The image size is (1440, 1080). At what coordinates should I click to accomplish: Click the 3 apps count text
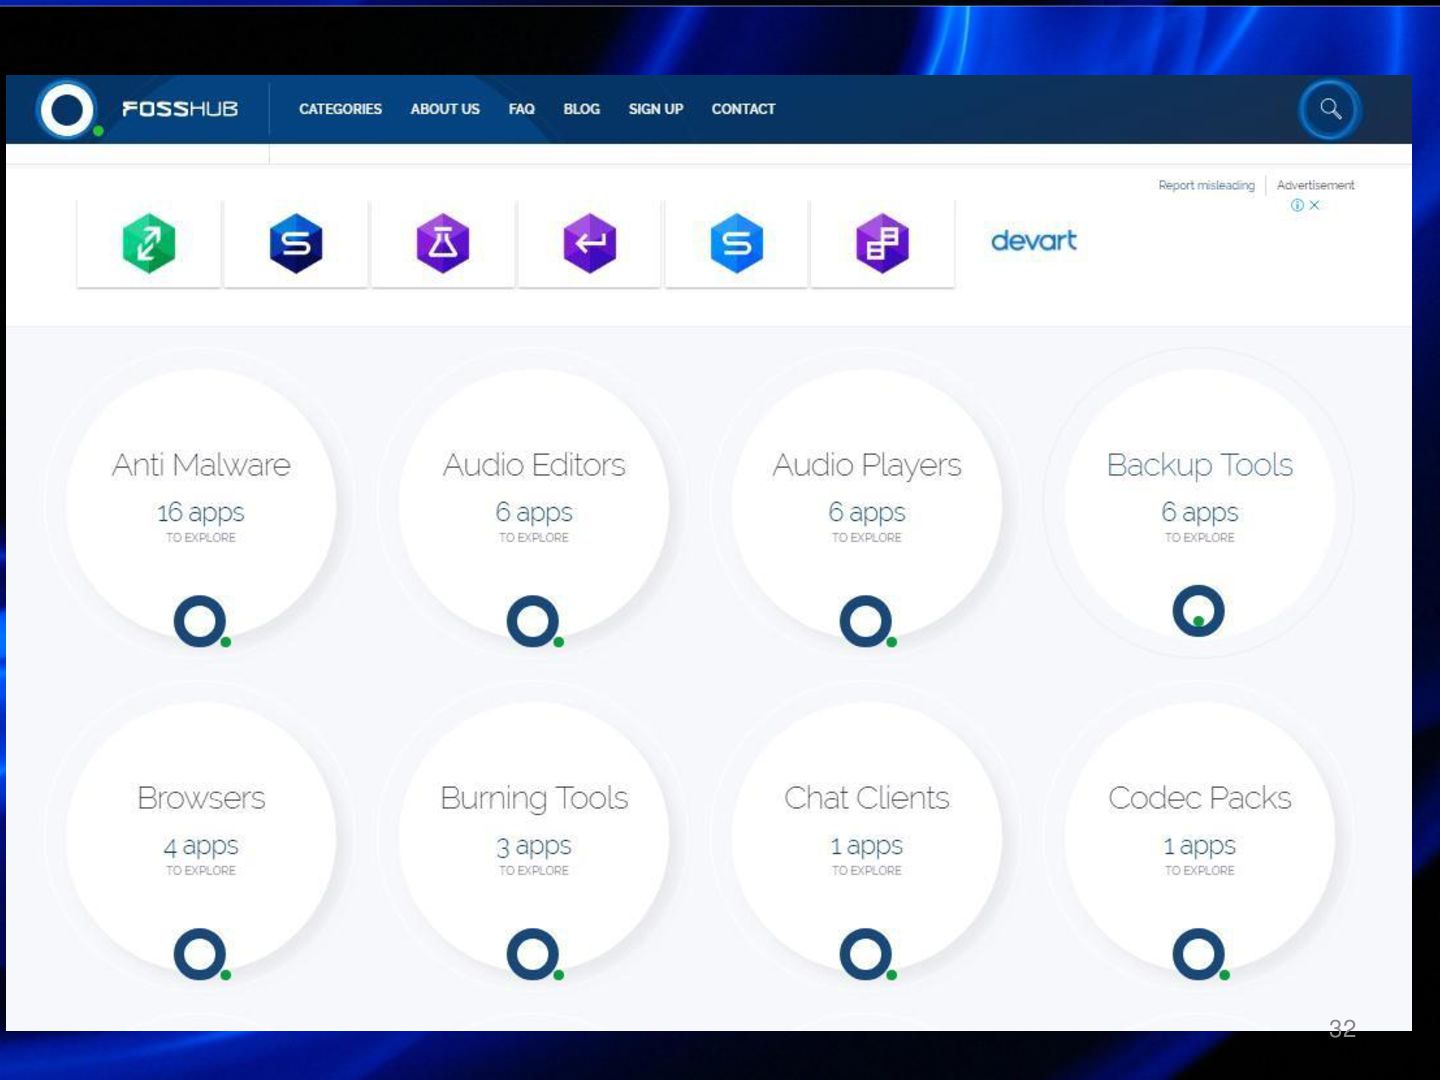tap(534, 846)
